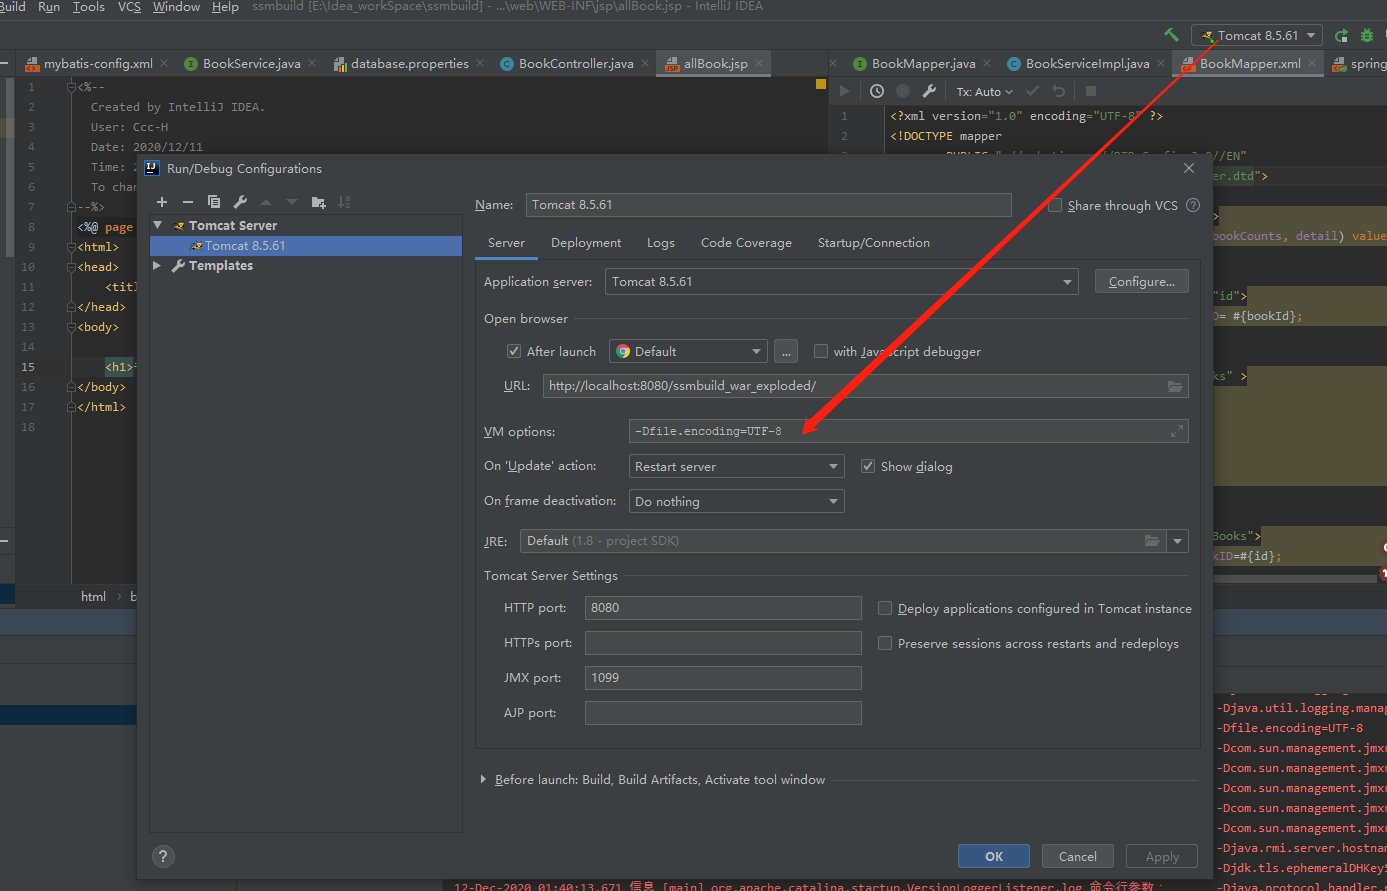This screenshot has width=1387, height=891.
Task: Enable with JavaScript debugger checkbox
Action: [x=821, y=351]
